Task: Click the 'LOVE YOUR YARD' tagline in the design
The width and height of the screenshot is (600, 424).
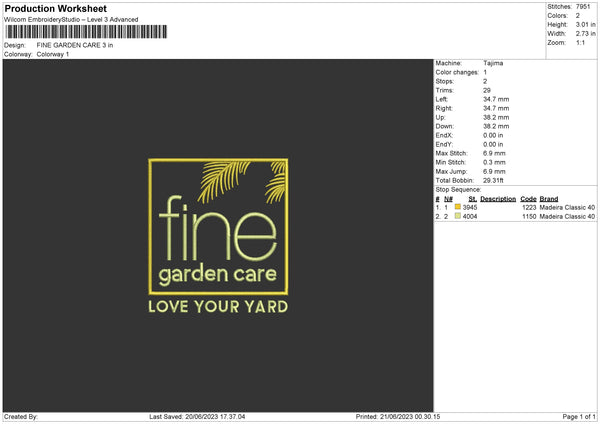Action: [218, 307]
